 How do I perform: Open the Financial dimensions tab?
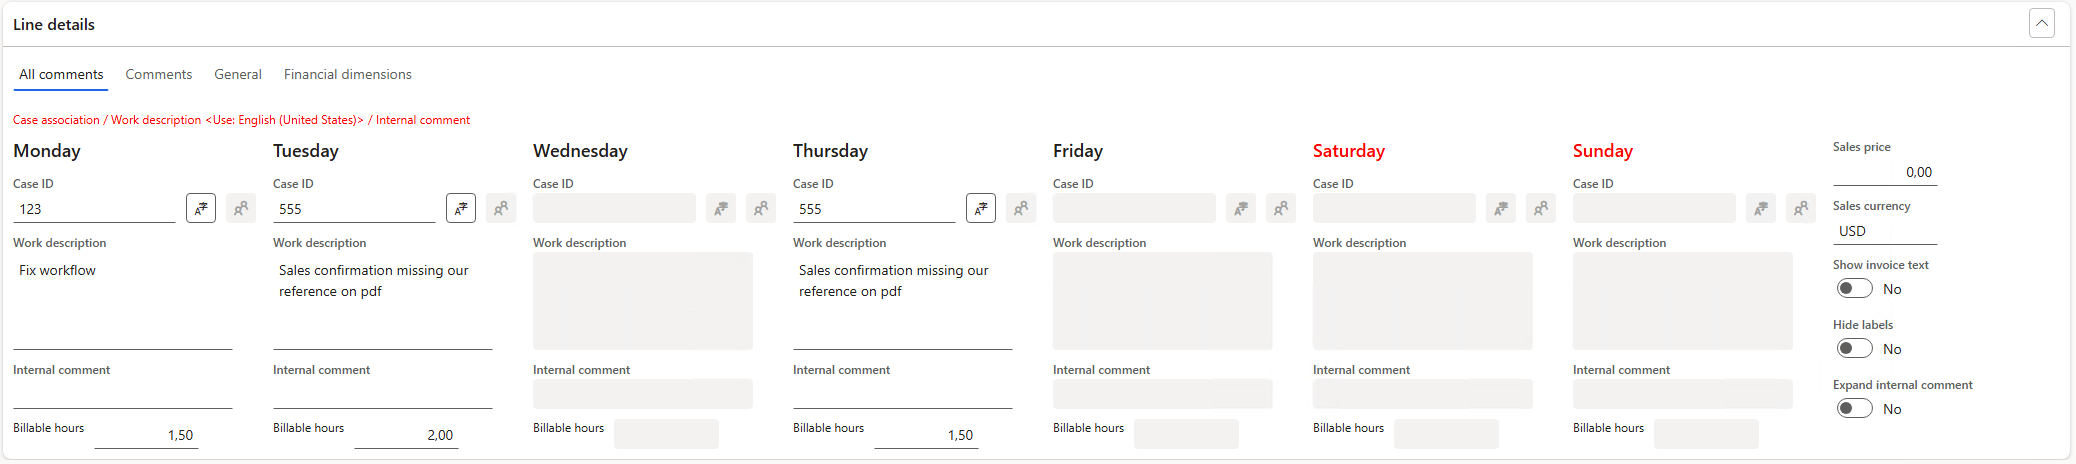[x=347, y=75]
